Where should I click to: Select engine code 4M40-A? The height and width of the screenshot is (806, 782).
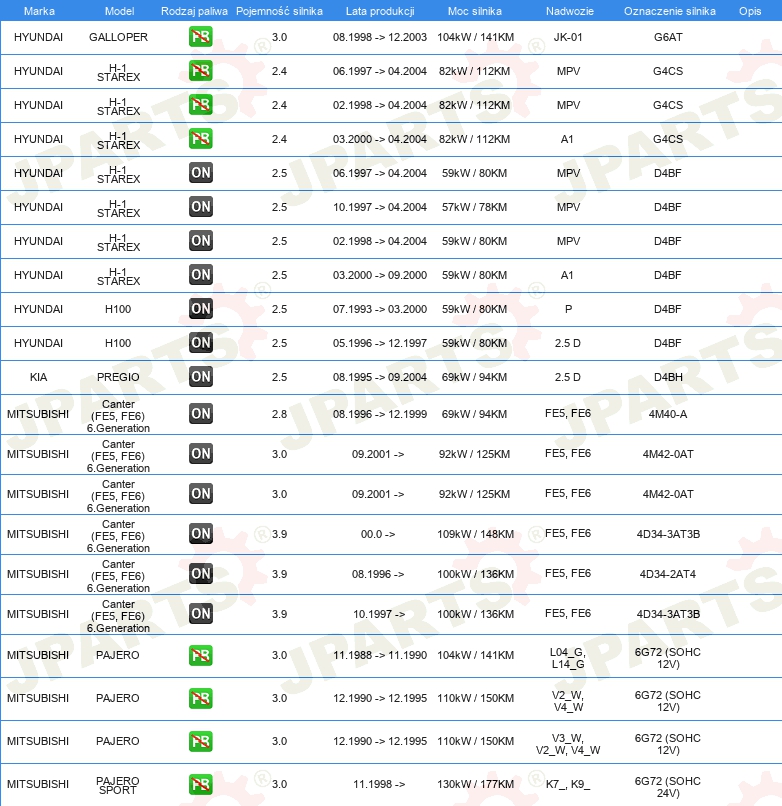point(668,414)
